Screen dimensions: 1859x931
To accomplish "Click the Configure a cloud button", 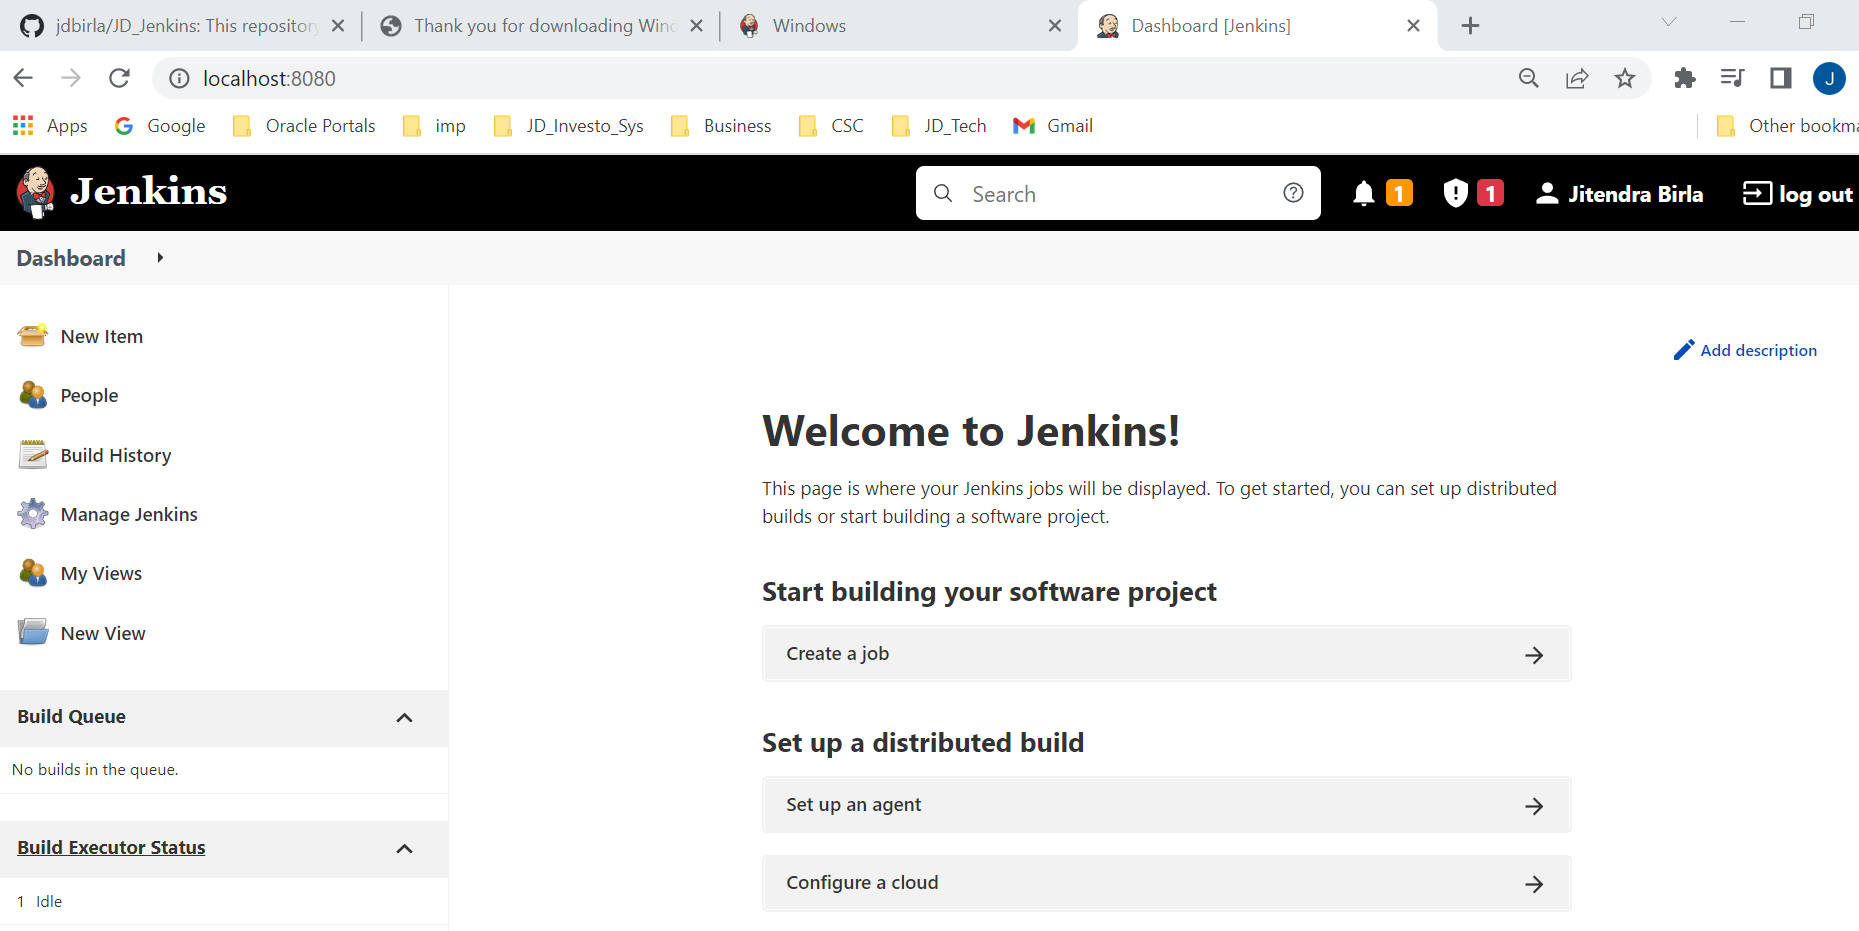I will pyautogui.click(x=1166, y=883).
